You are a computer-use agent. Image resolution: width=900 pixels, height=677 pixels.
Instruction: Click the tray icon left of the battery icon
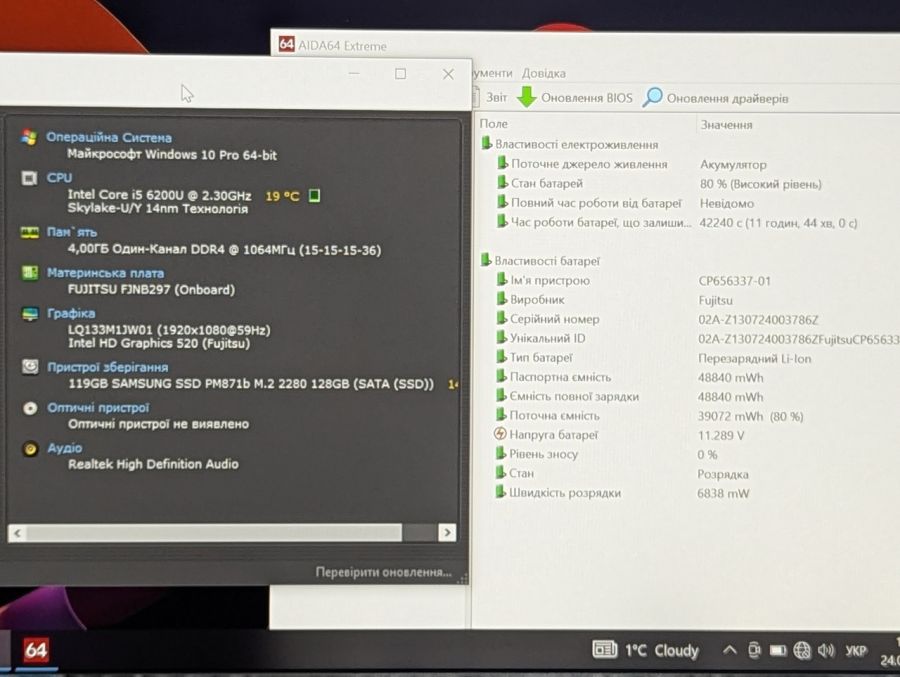click(754, 650)
